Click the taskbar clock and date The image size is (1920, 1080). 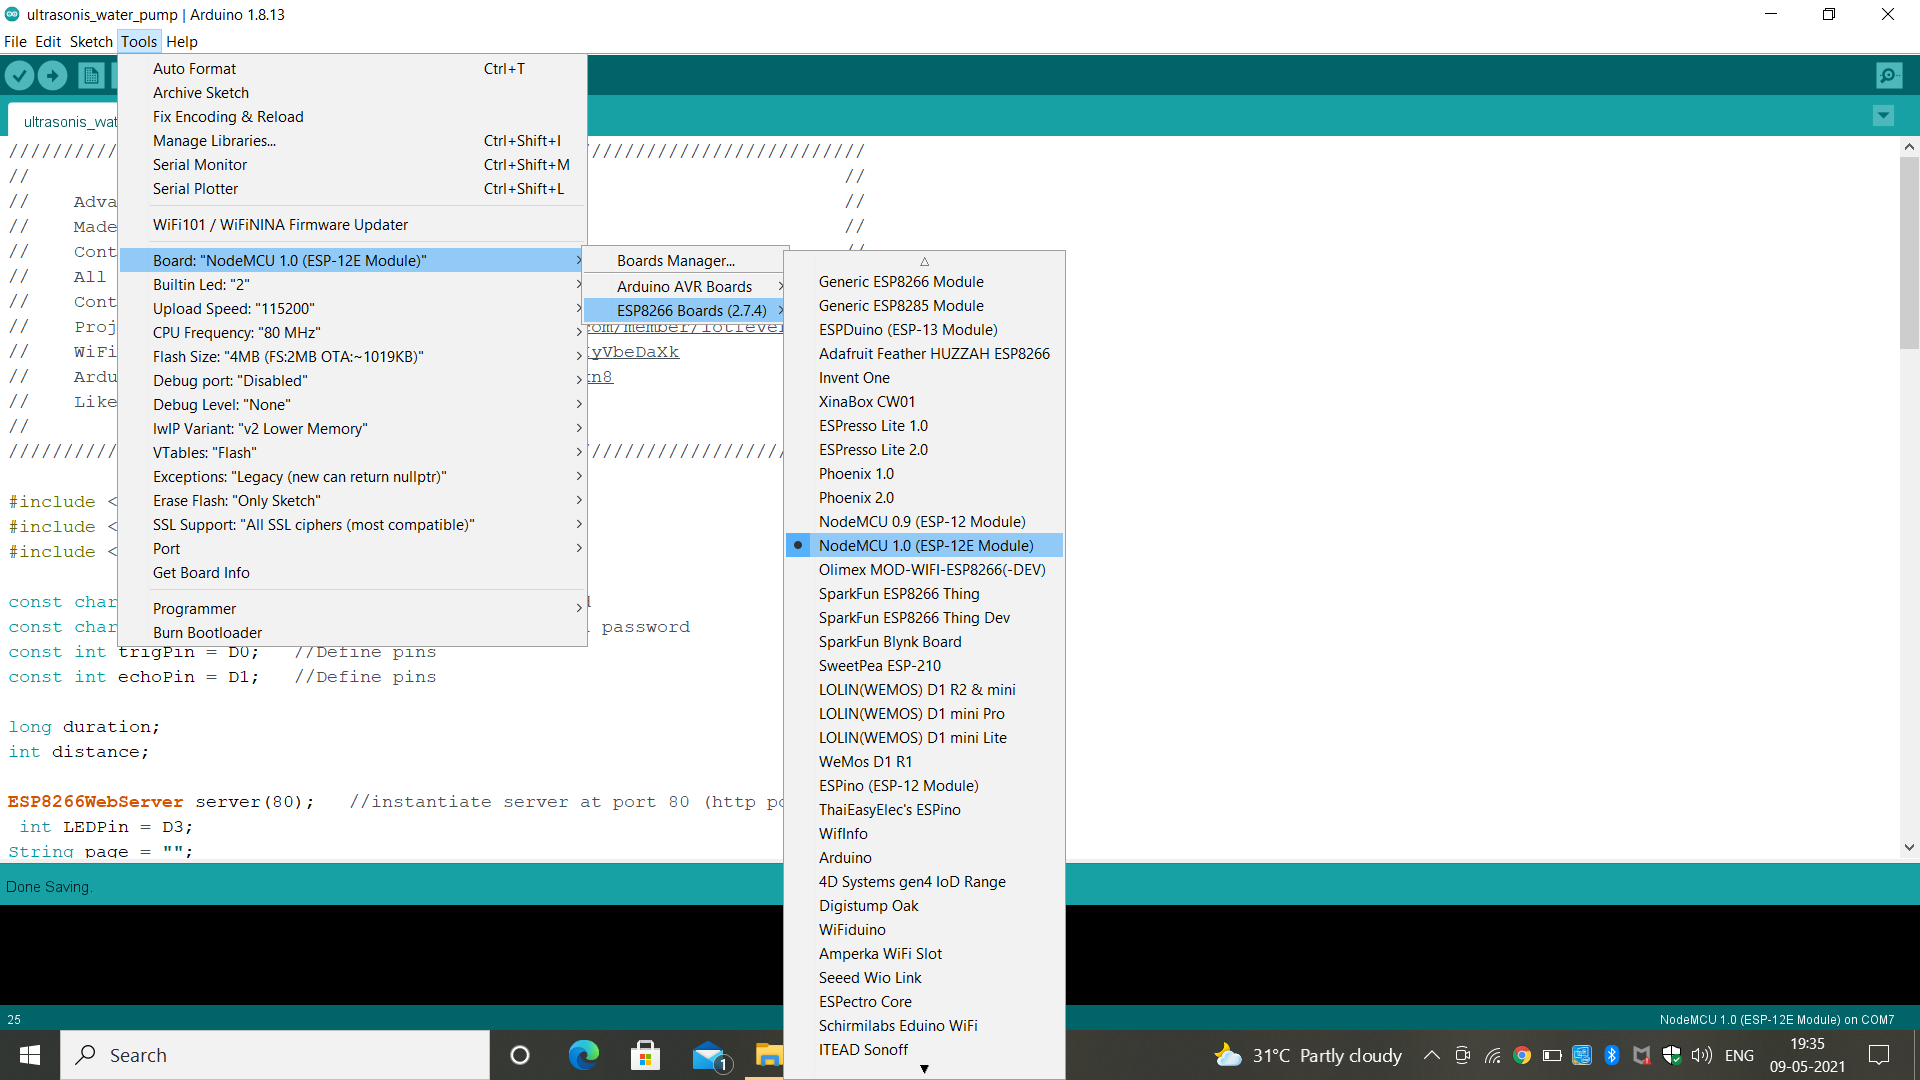click(1807, 1055)
